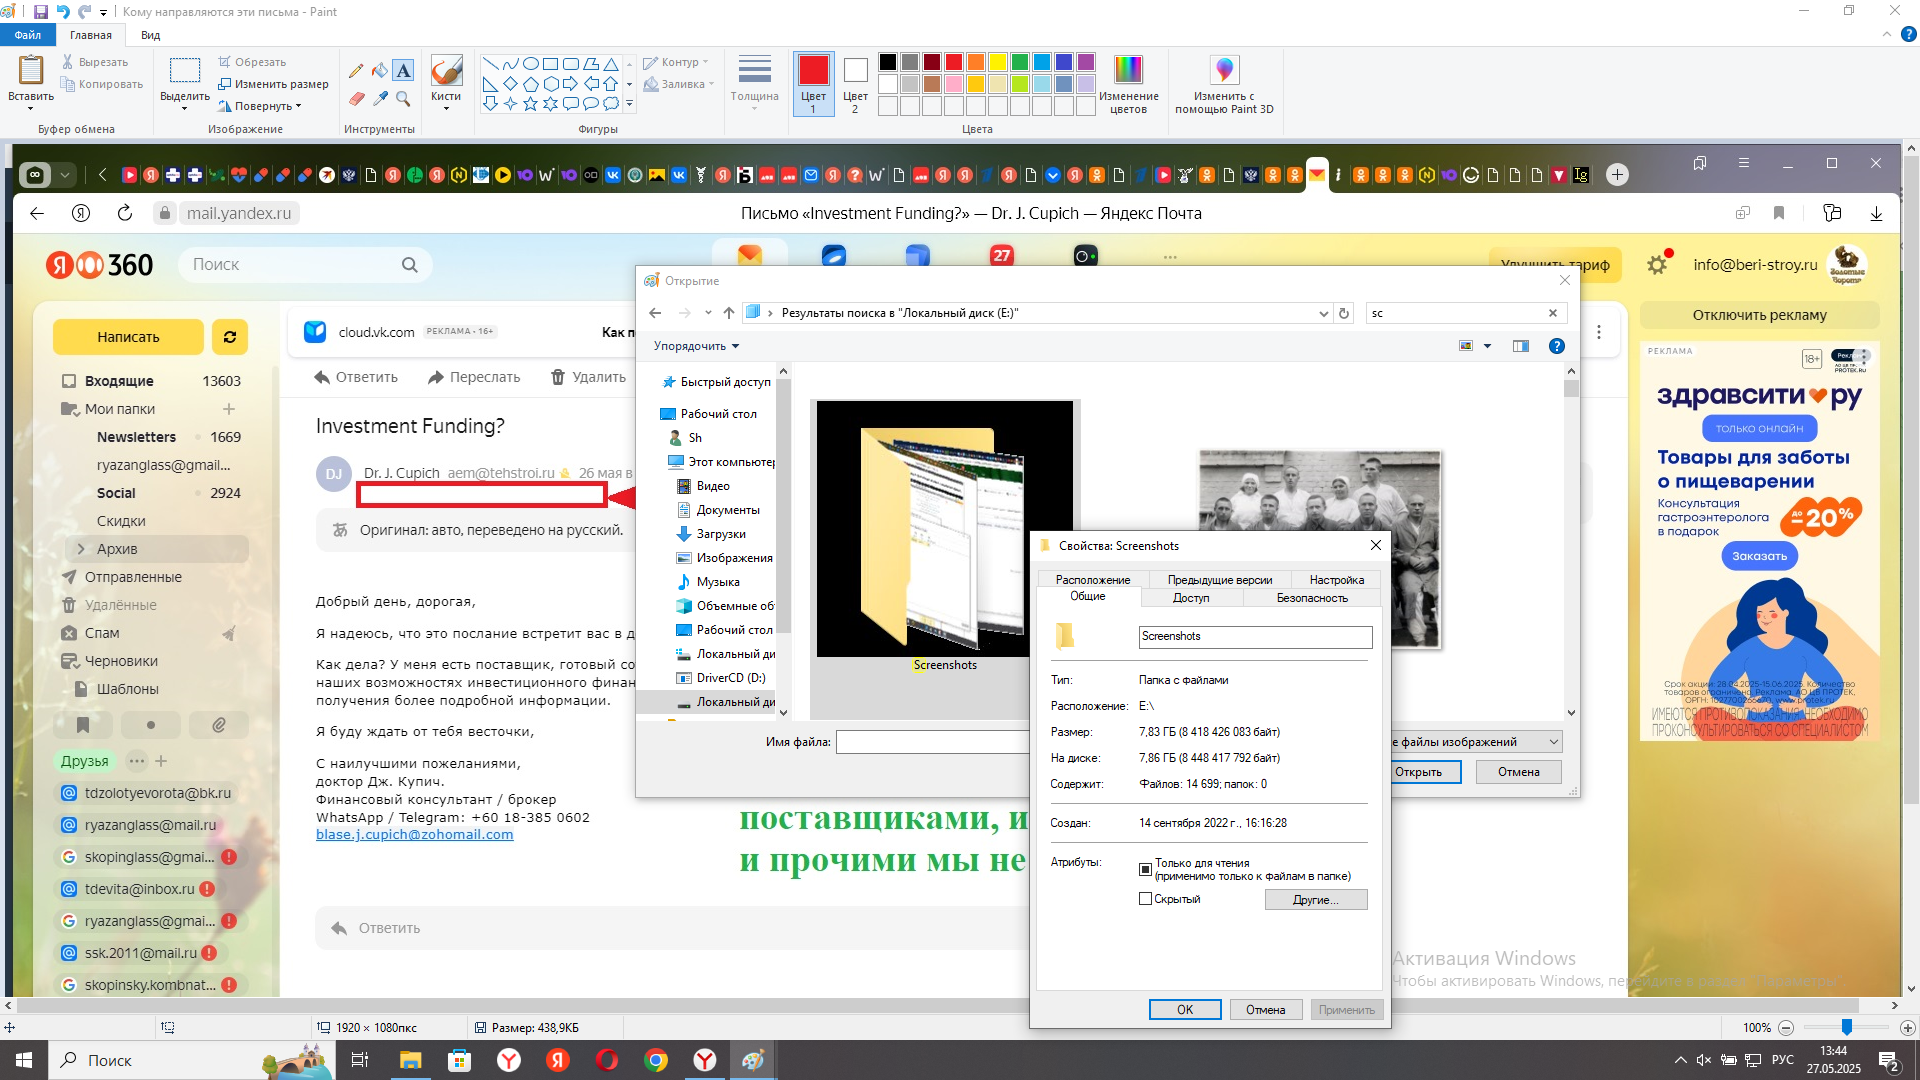Open the Вставить dropdown arrow
The width and height of the screenshot is (1920, 1080).
pyautogui.click(x=31, y=108)
